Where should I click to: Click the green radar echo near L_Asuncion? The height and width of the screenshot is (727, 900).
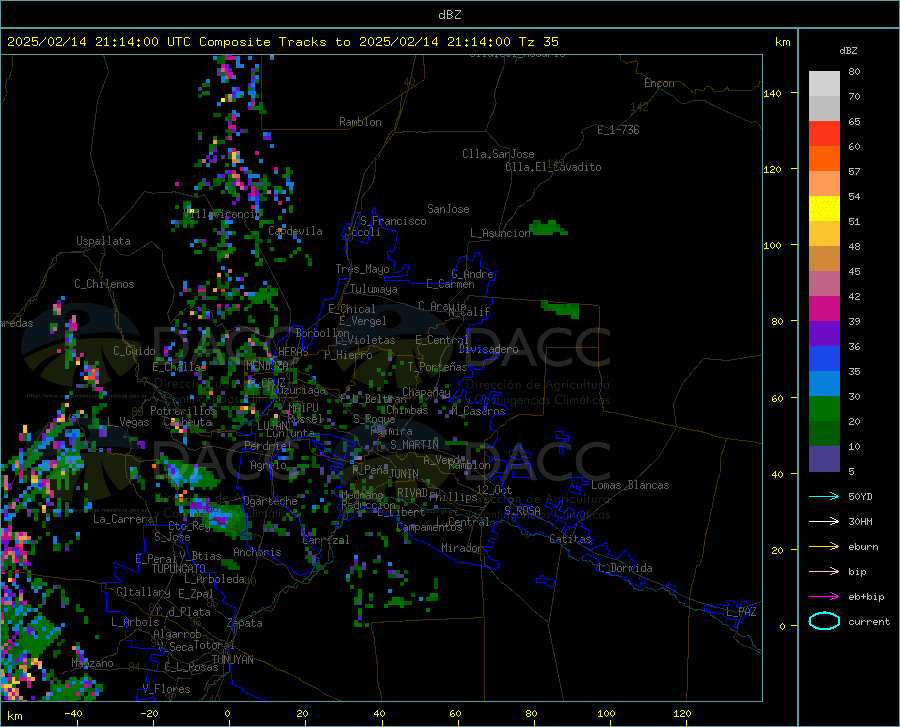pos(548,228)
